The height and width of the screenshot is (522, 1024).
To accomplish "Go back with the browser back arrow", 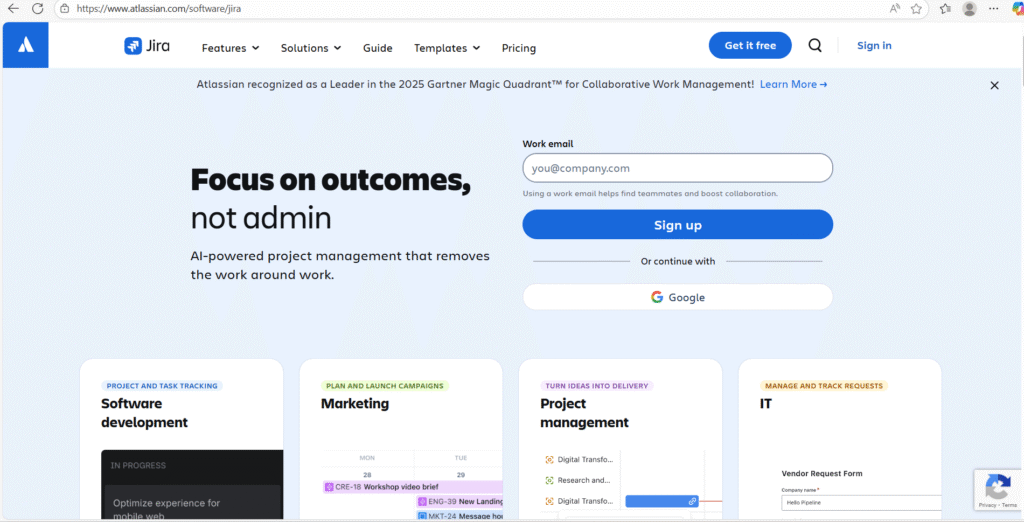I will 12,8.
